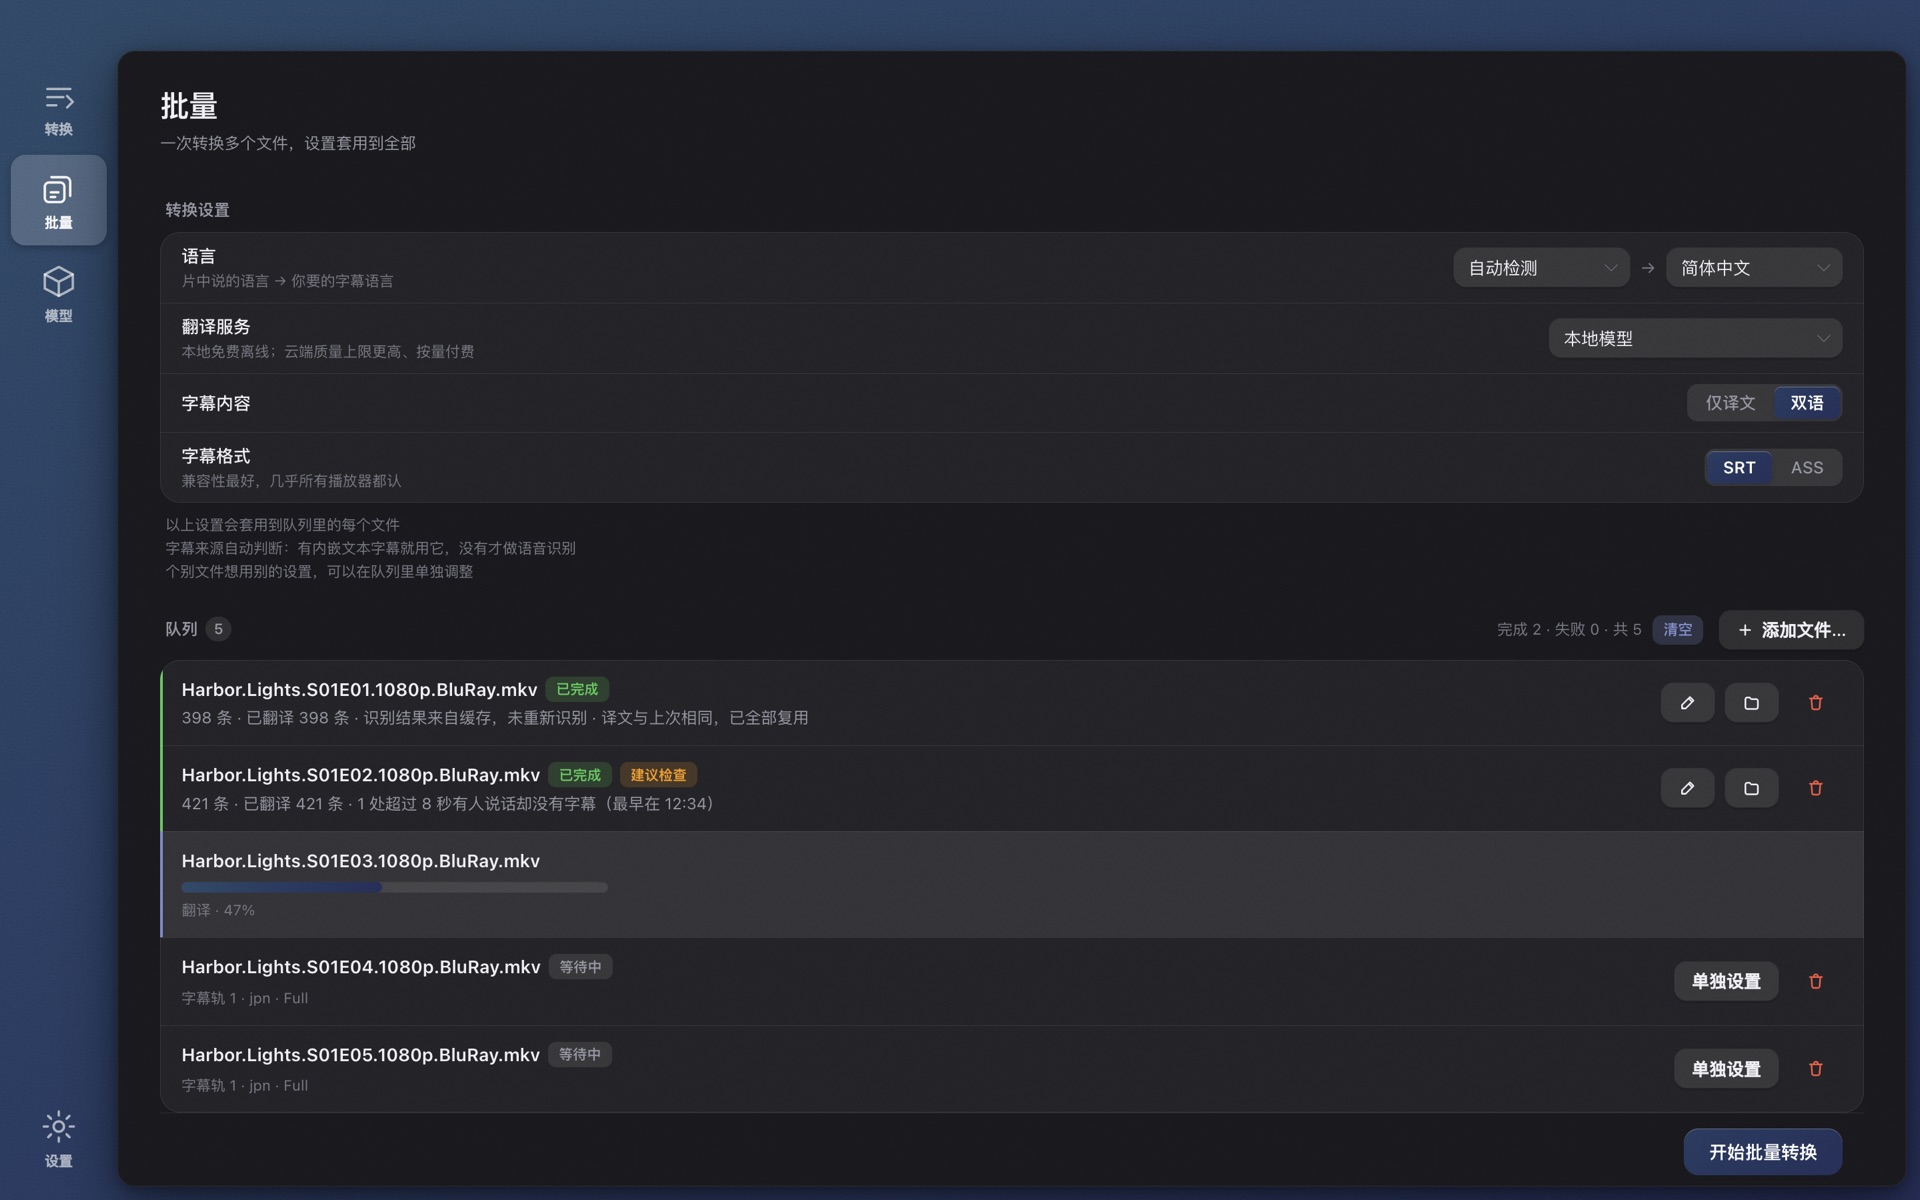Click the S01E03 translation progress bar
The width and height of the screenshot is (1920, 1200).
pos(394,887)
